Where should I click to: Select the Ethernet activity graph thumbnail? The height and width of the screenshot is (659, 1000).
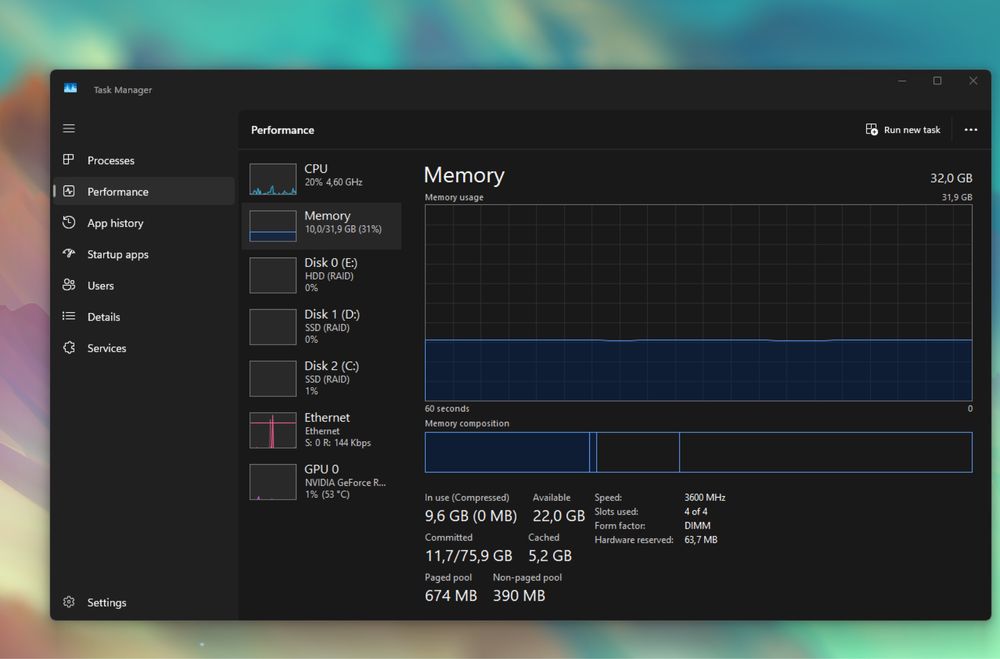[x=273, y=430]
